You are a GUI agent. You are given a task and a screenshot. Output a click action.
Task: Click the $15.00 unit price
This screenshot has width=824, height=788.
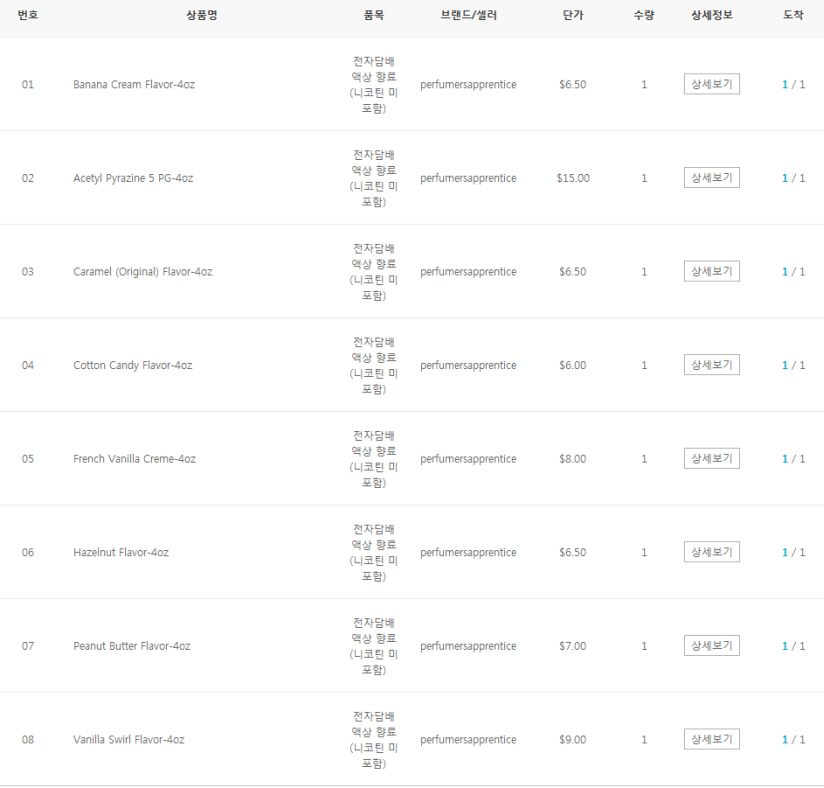[x=573, y=179]
